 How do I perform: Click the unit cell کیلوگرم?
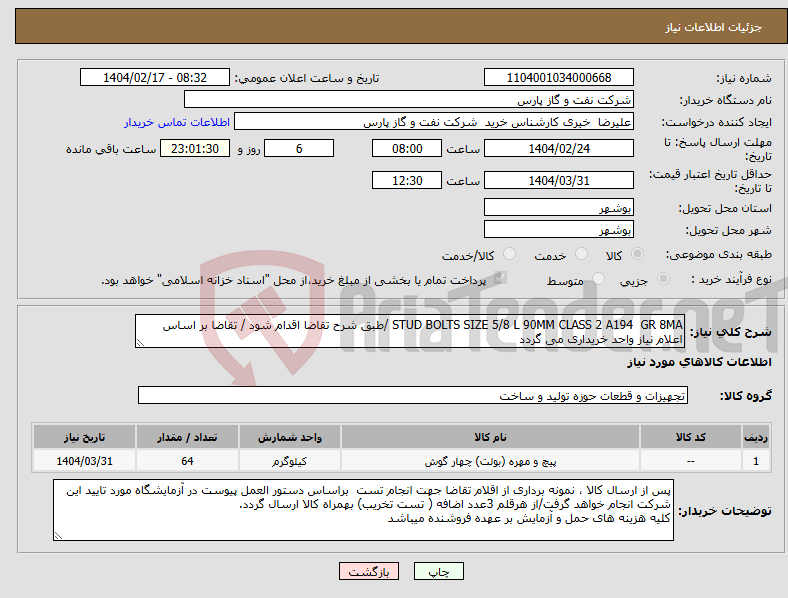tap(289, 461)
